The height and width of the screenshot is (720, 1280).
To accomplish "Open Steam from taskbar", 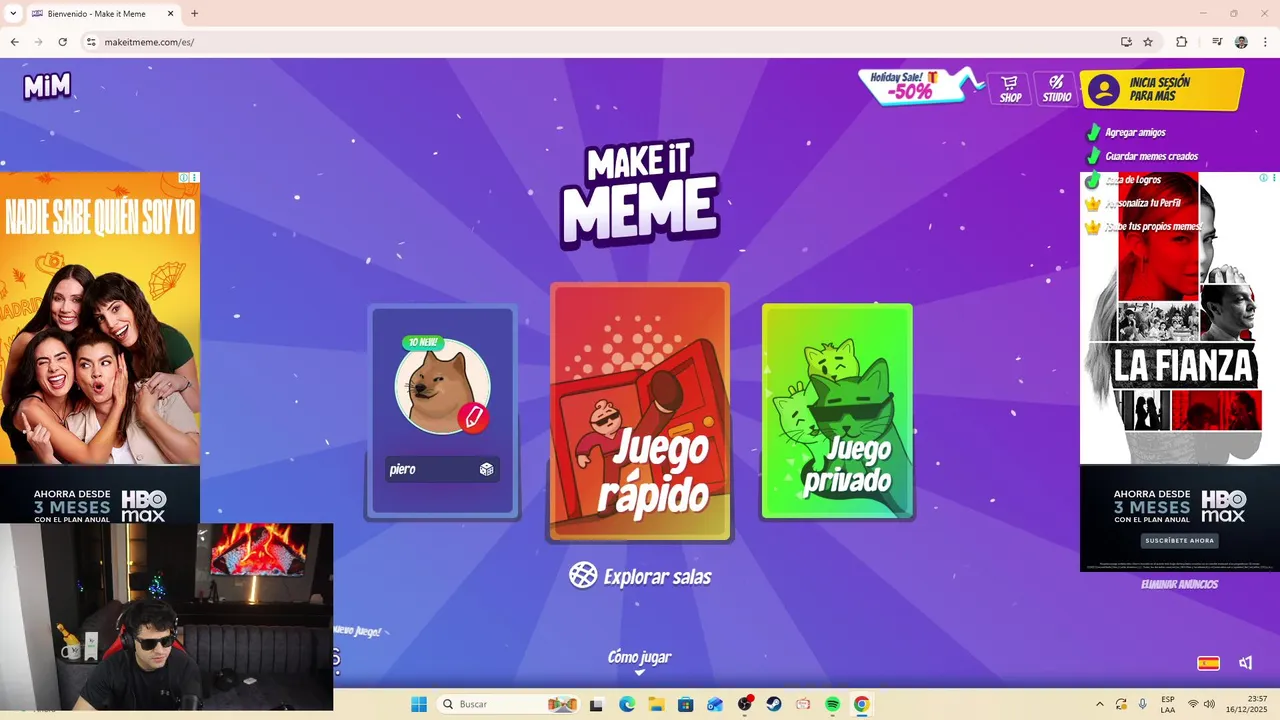I will tap(774, 704).
